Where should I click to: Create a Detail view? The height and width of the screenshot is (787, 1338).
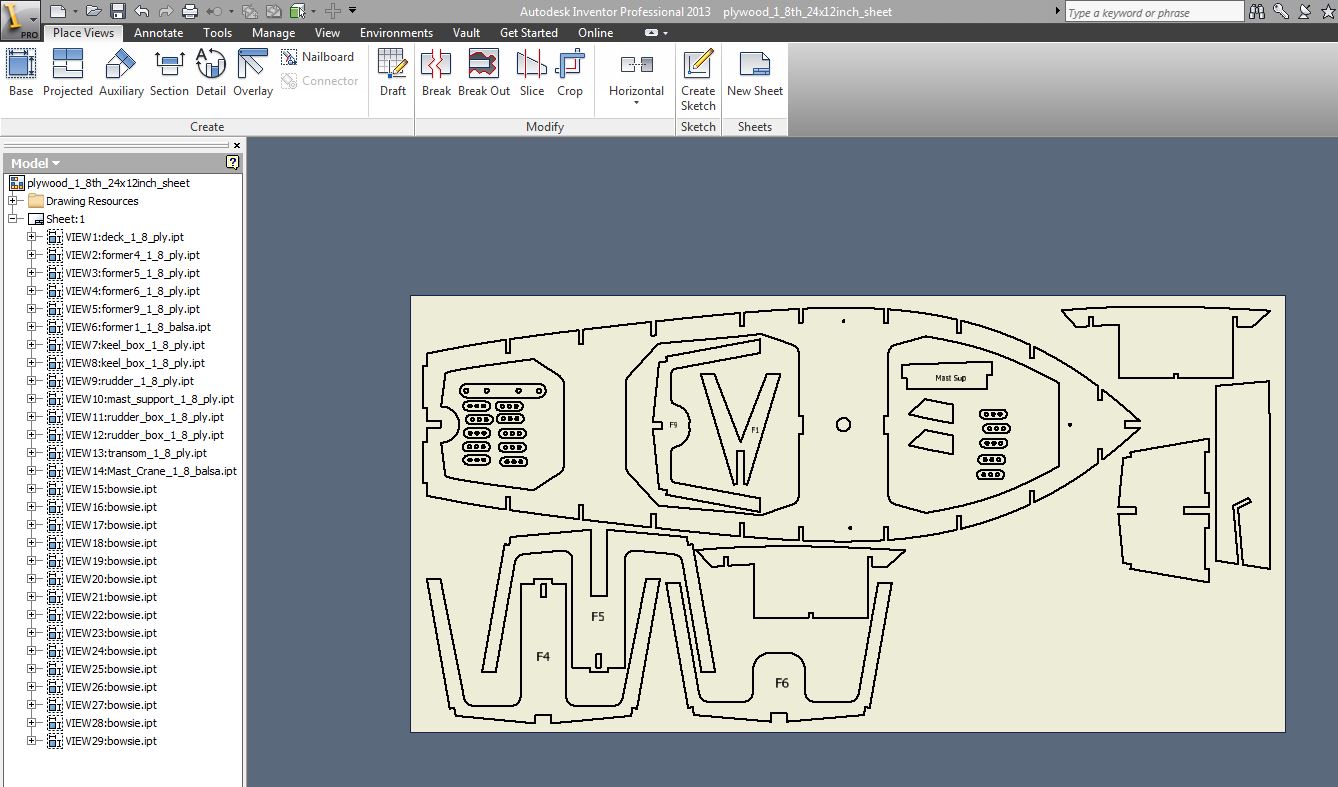click(211, 73)
